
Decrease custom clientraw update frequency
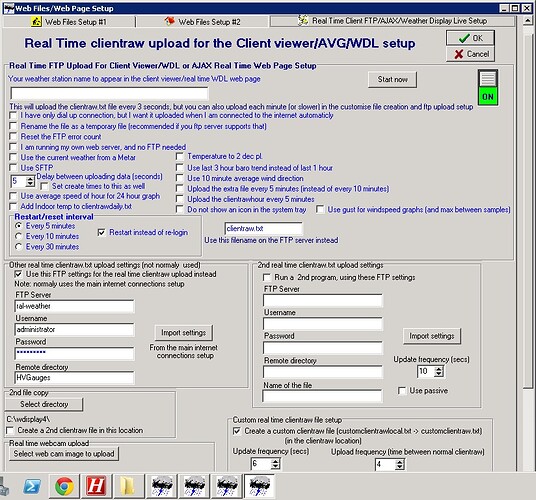coord(276,467)
